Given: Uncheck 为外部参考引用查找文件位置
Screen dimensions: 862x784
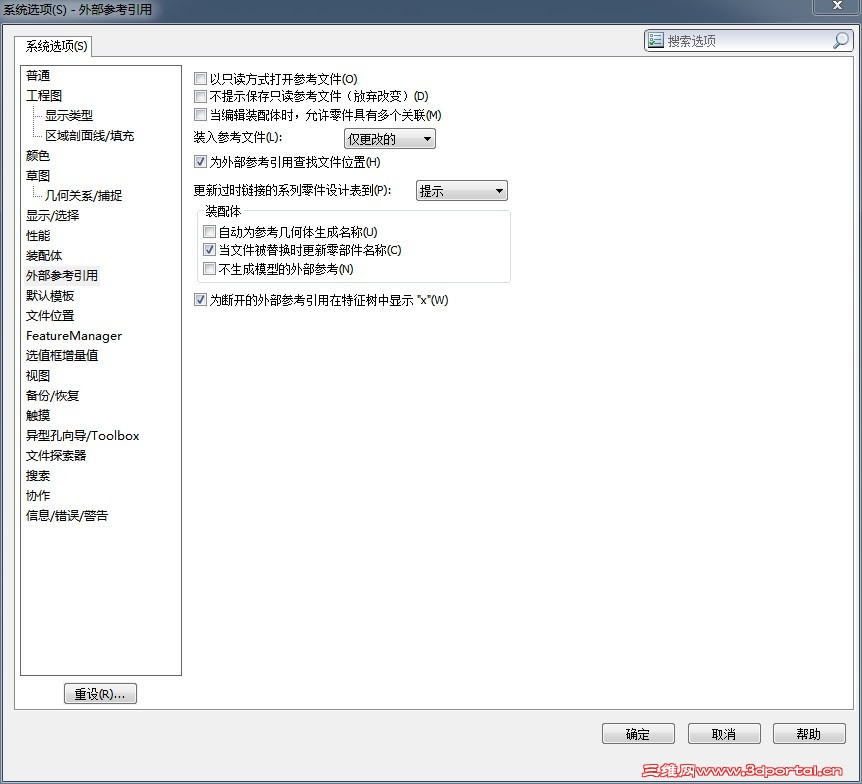Looking at the screenshot, I should (200, 162).
